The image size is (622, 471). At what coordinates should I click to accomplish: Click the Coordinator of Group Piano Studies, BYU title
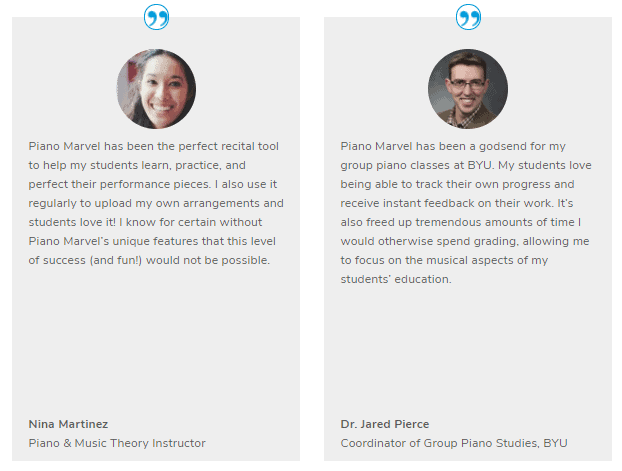[x=454, y=443]
